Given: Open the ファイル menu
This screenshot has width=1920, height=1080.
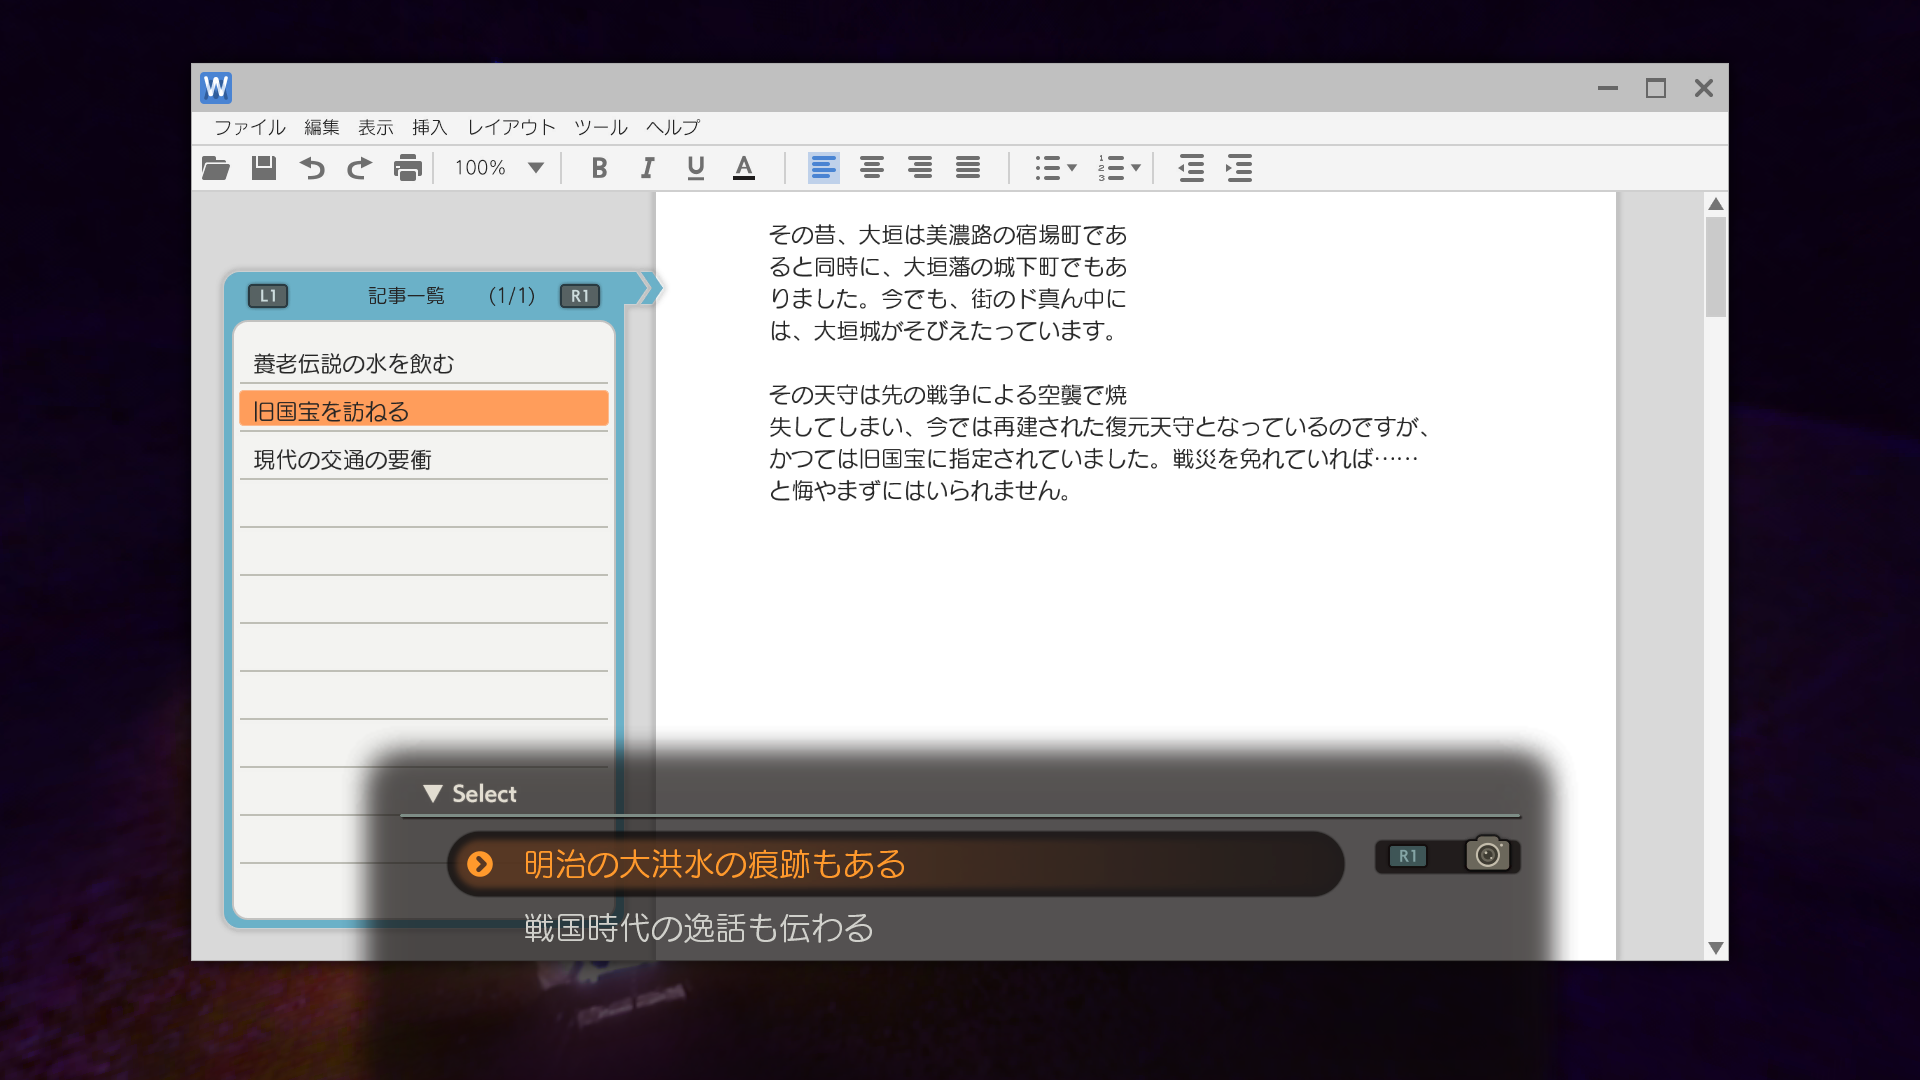Looking at the screenshot, I should [x=249, y=127].
